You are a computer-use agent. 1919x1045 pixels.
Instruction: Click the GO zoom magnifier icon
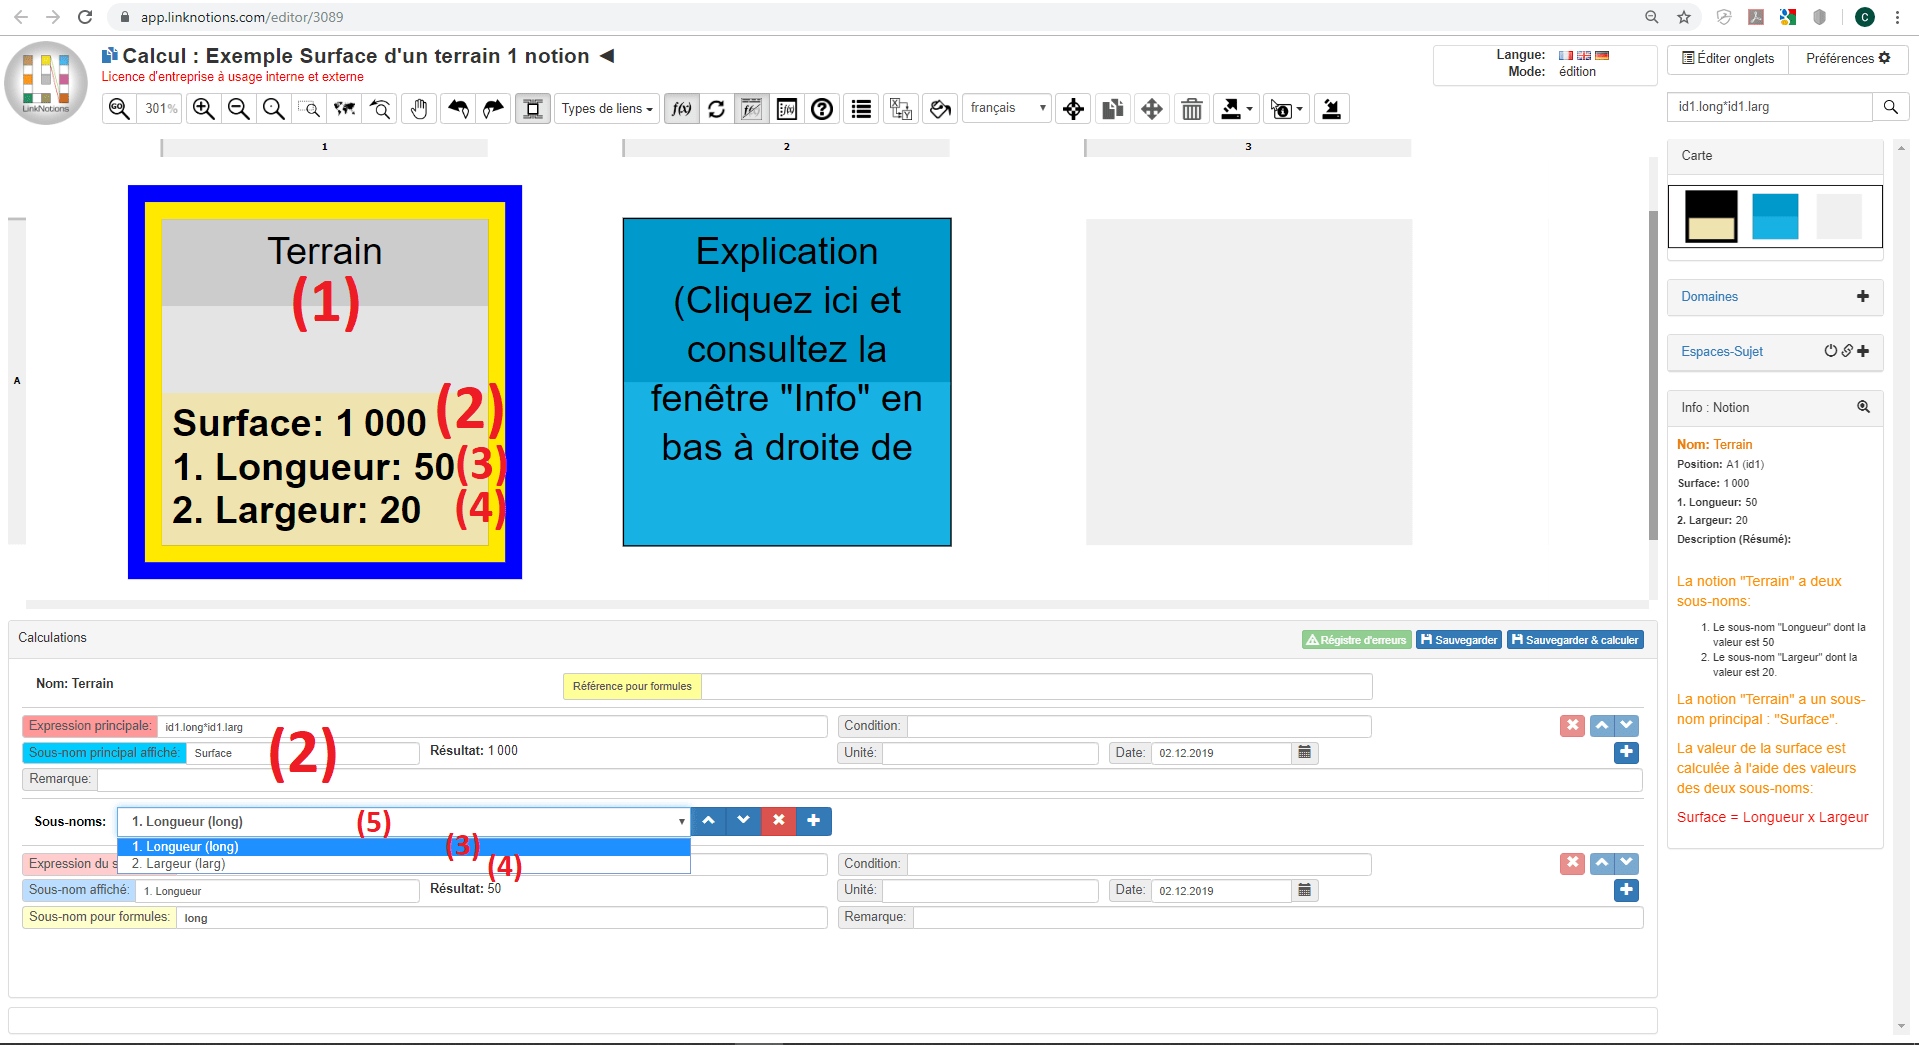[x=119, y=108]
